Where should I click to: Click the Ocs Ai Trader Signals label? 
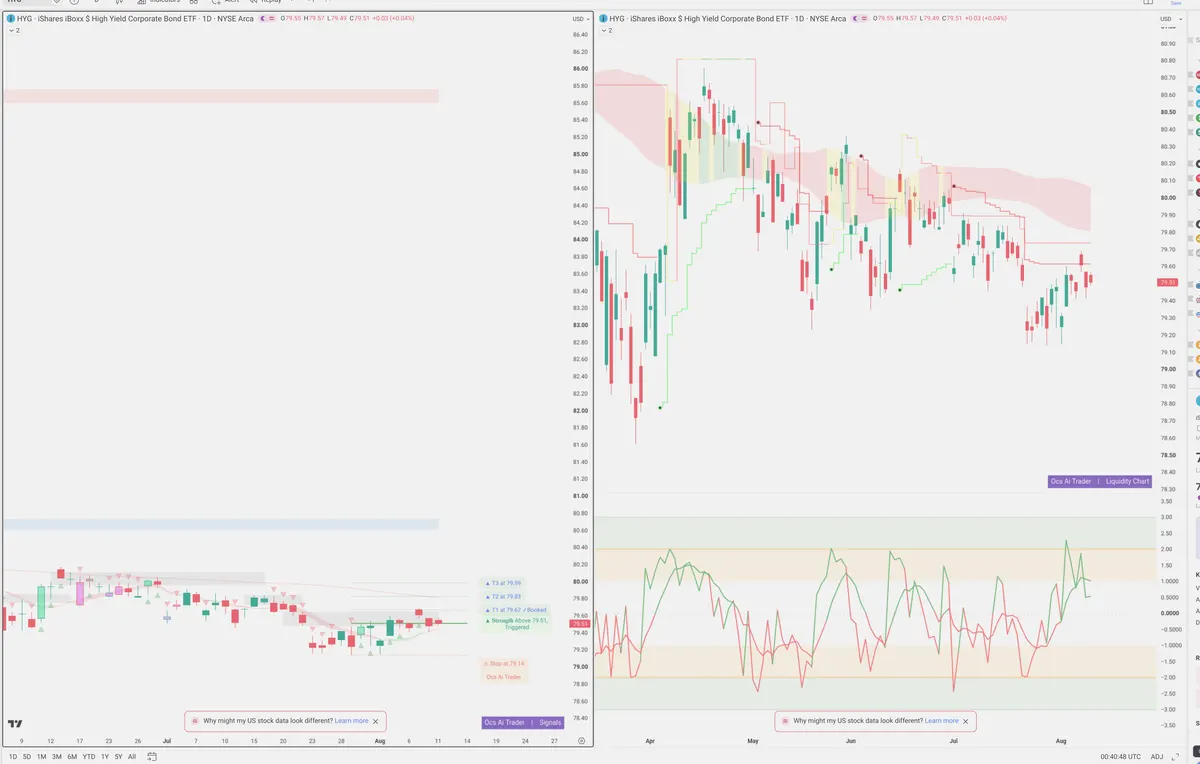tap(522, 722)
